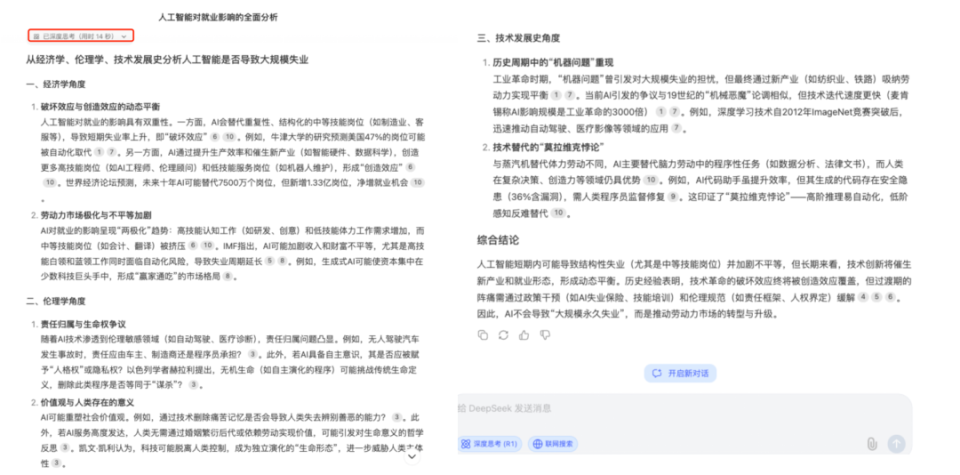The width and height of the screenshot is (960, 475).
Task: Open citation 9 after 需人类程序员监督修复
Action: (673, 197)
